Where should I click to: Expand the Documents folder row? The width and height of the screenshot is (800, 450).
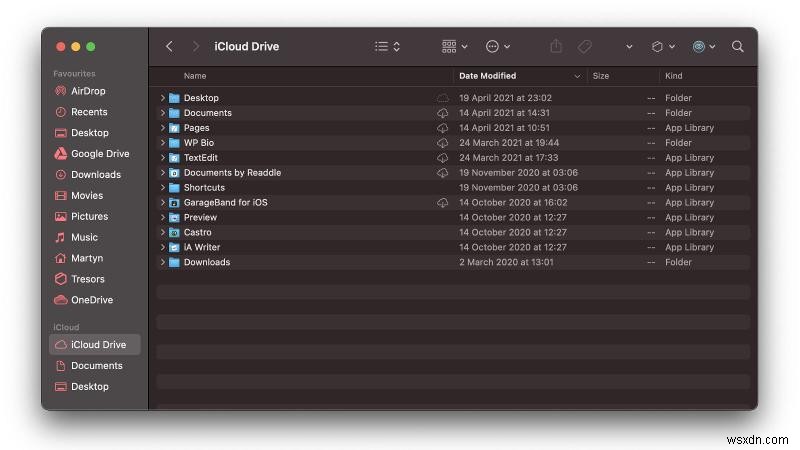pyautogui.click(x=163, y=113)
